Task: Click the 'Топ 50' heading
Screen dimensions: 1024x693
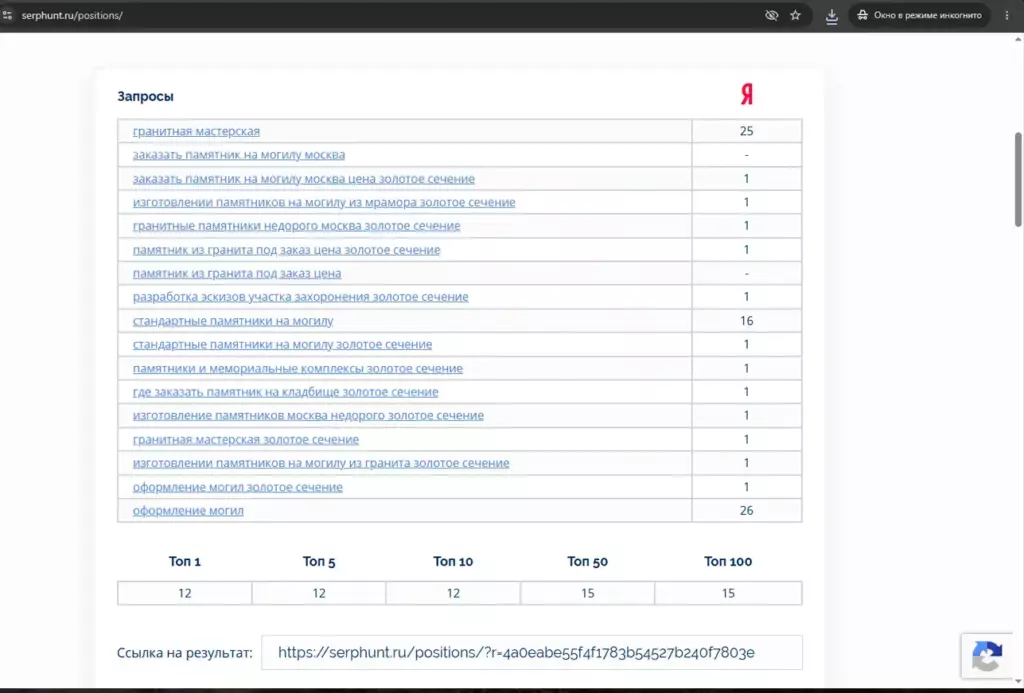Action: tap(587, 561)
